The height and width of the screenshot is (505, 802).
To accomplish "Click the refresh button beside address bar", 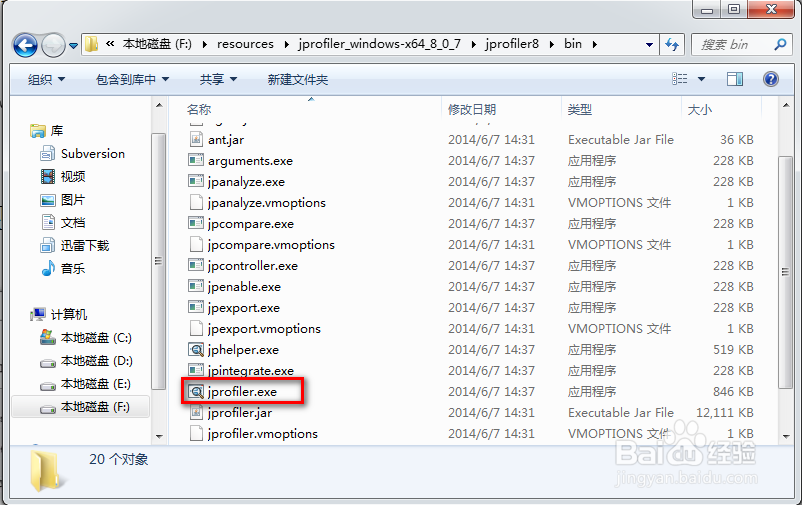I will click(672, 45).
